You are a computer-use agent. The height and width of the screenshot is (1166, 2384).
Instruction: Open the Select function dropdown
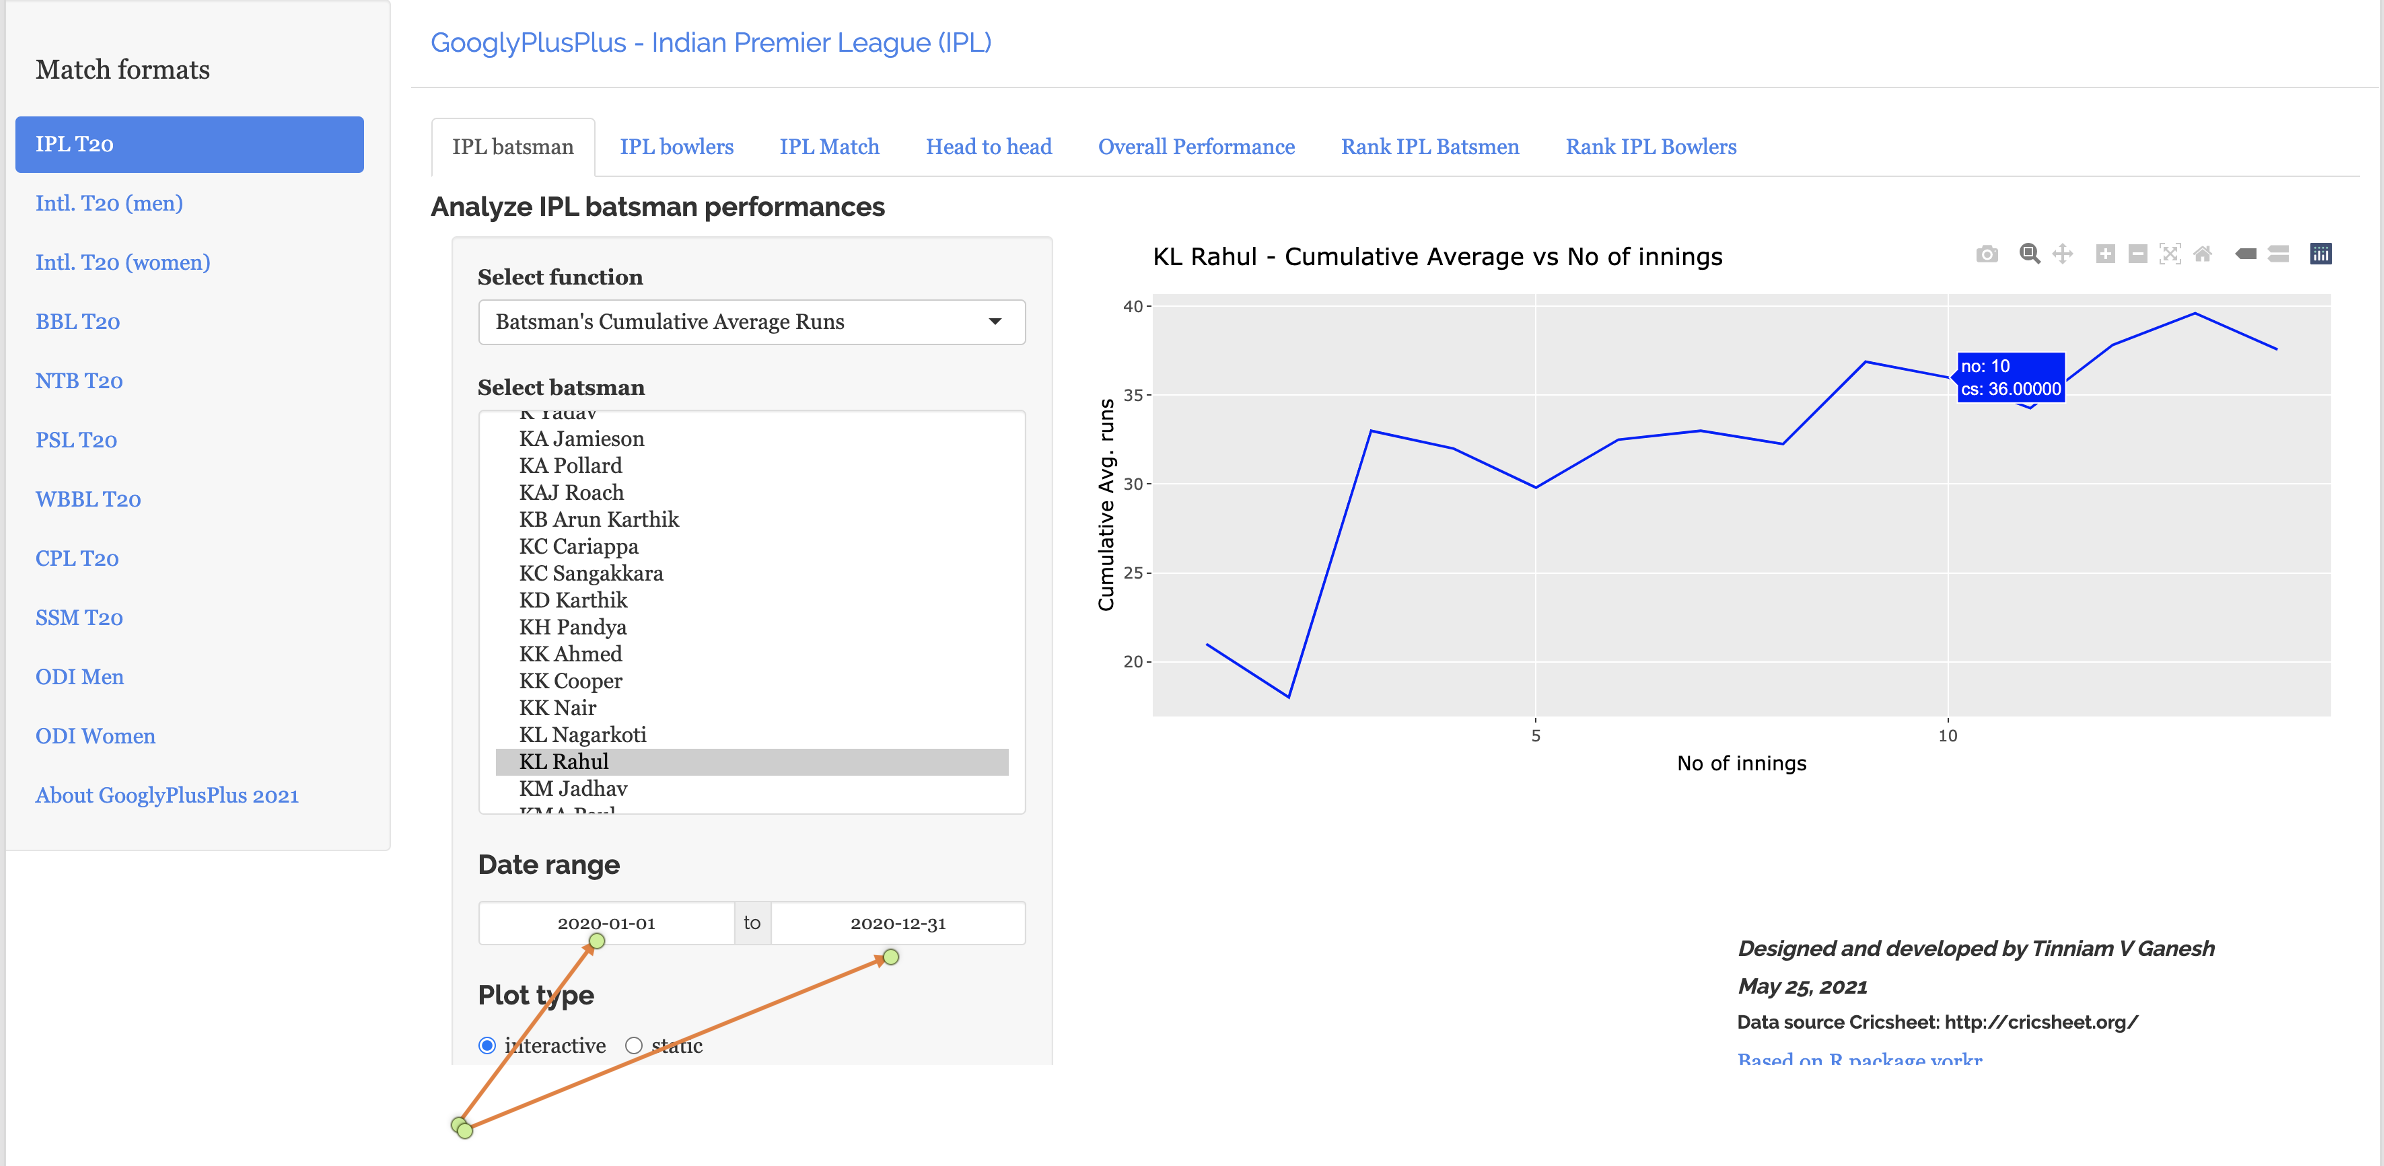click(752, 322)
